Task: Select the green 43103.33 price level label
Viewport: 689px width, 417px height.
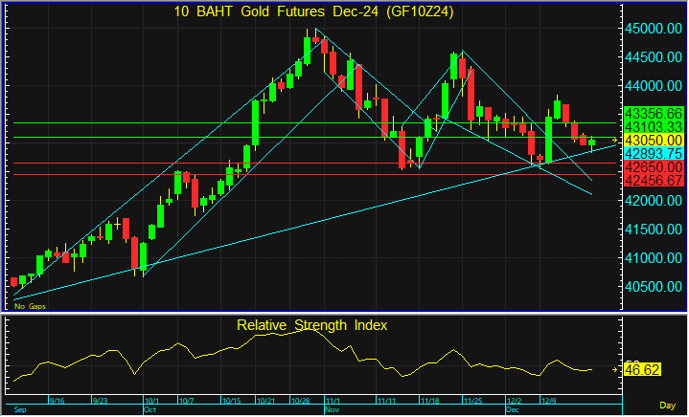Action: 652,128
